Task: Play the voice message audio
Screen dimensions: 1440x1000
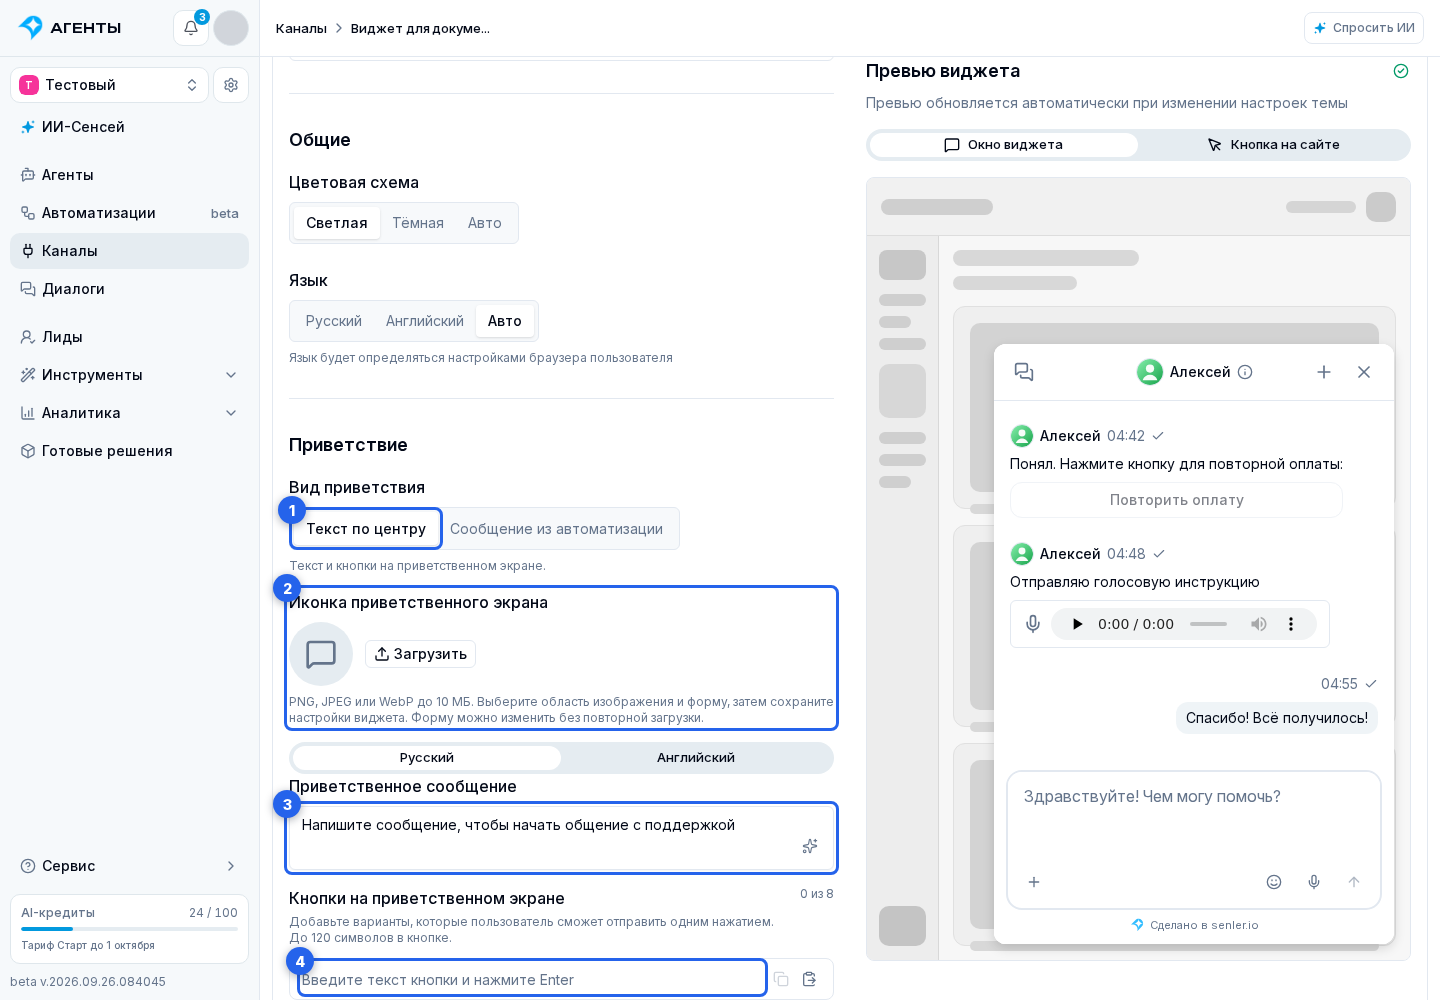Action: 1077,624
